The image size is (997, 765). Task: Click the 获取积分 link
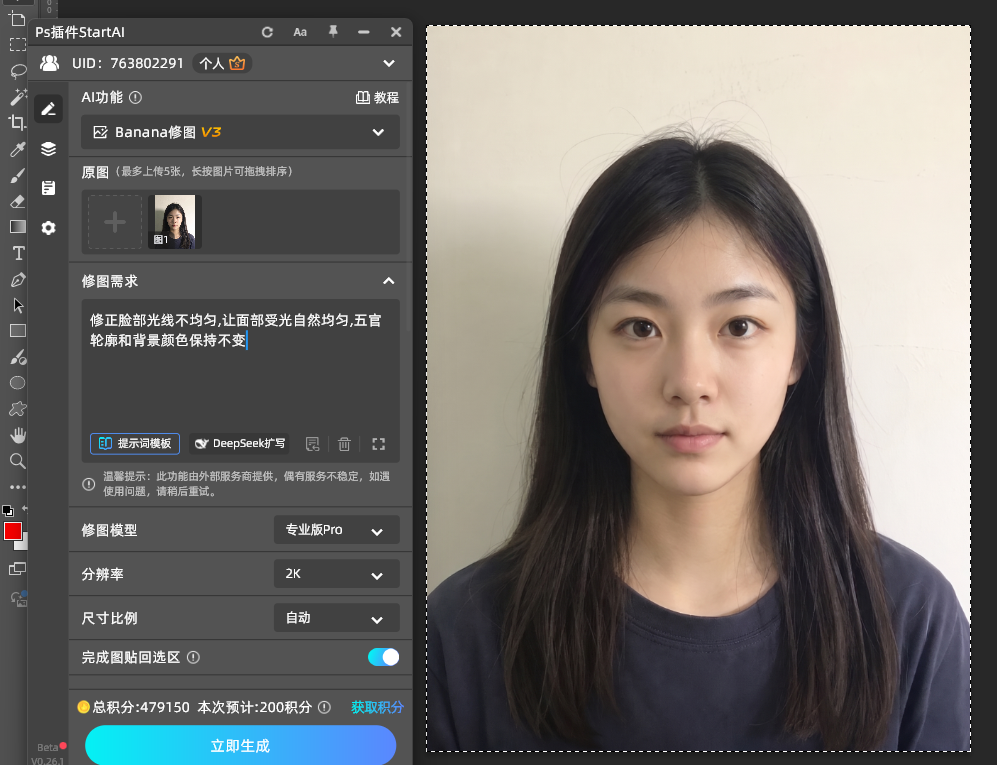tap(377, 707)
